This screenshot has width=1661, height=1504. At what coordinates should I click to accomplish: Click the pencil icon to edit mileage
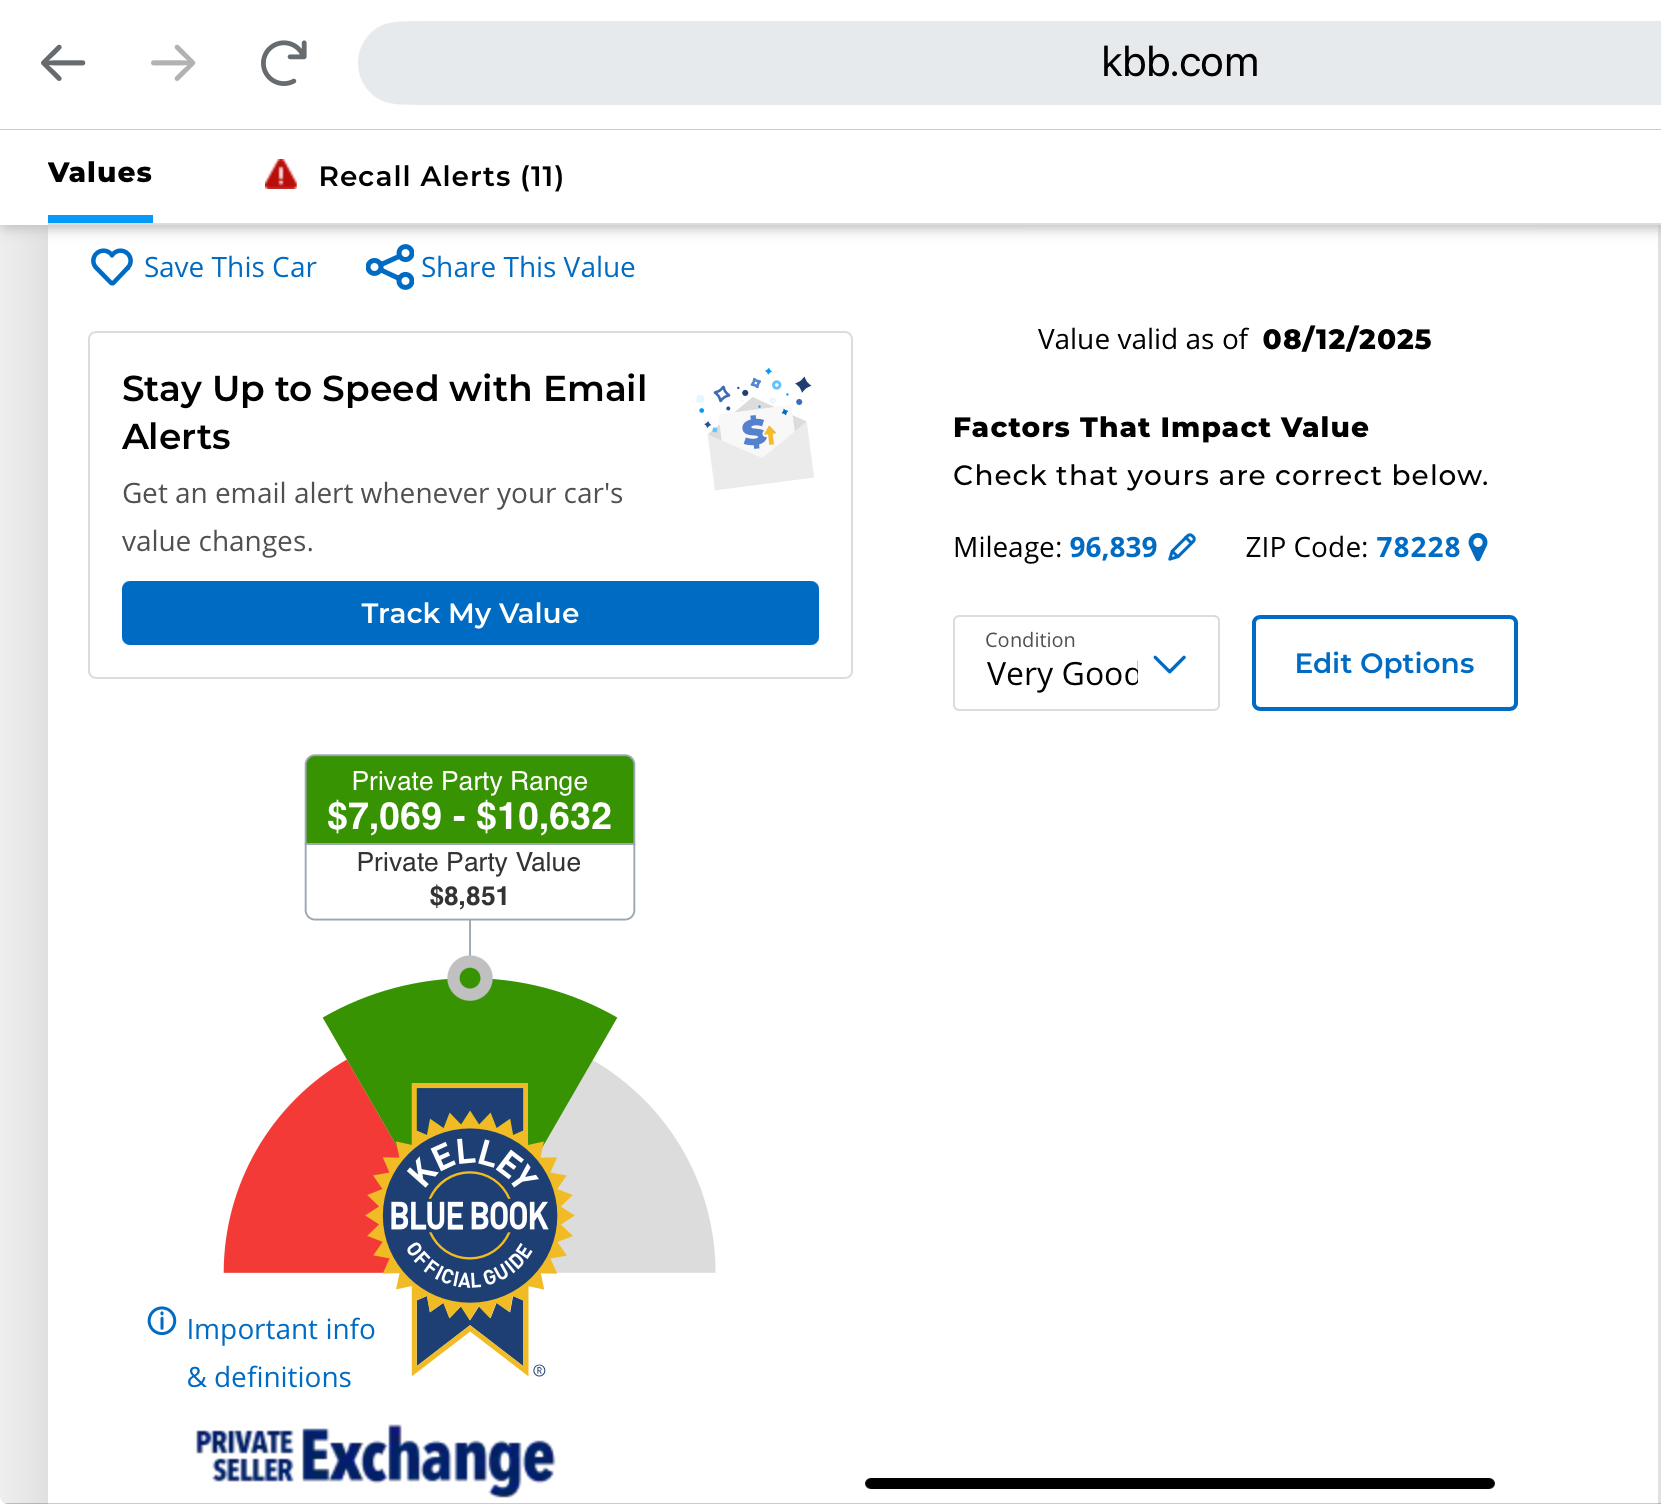click(x=1182, y=547)
